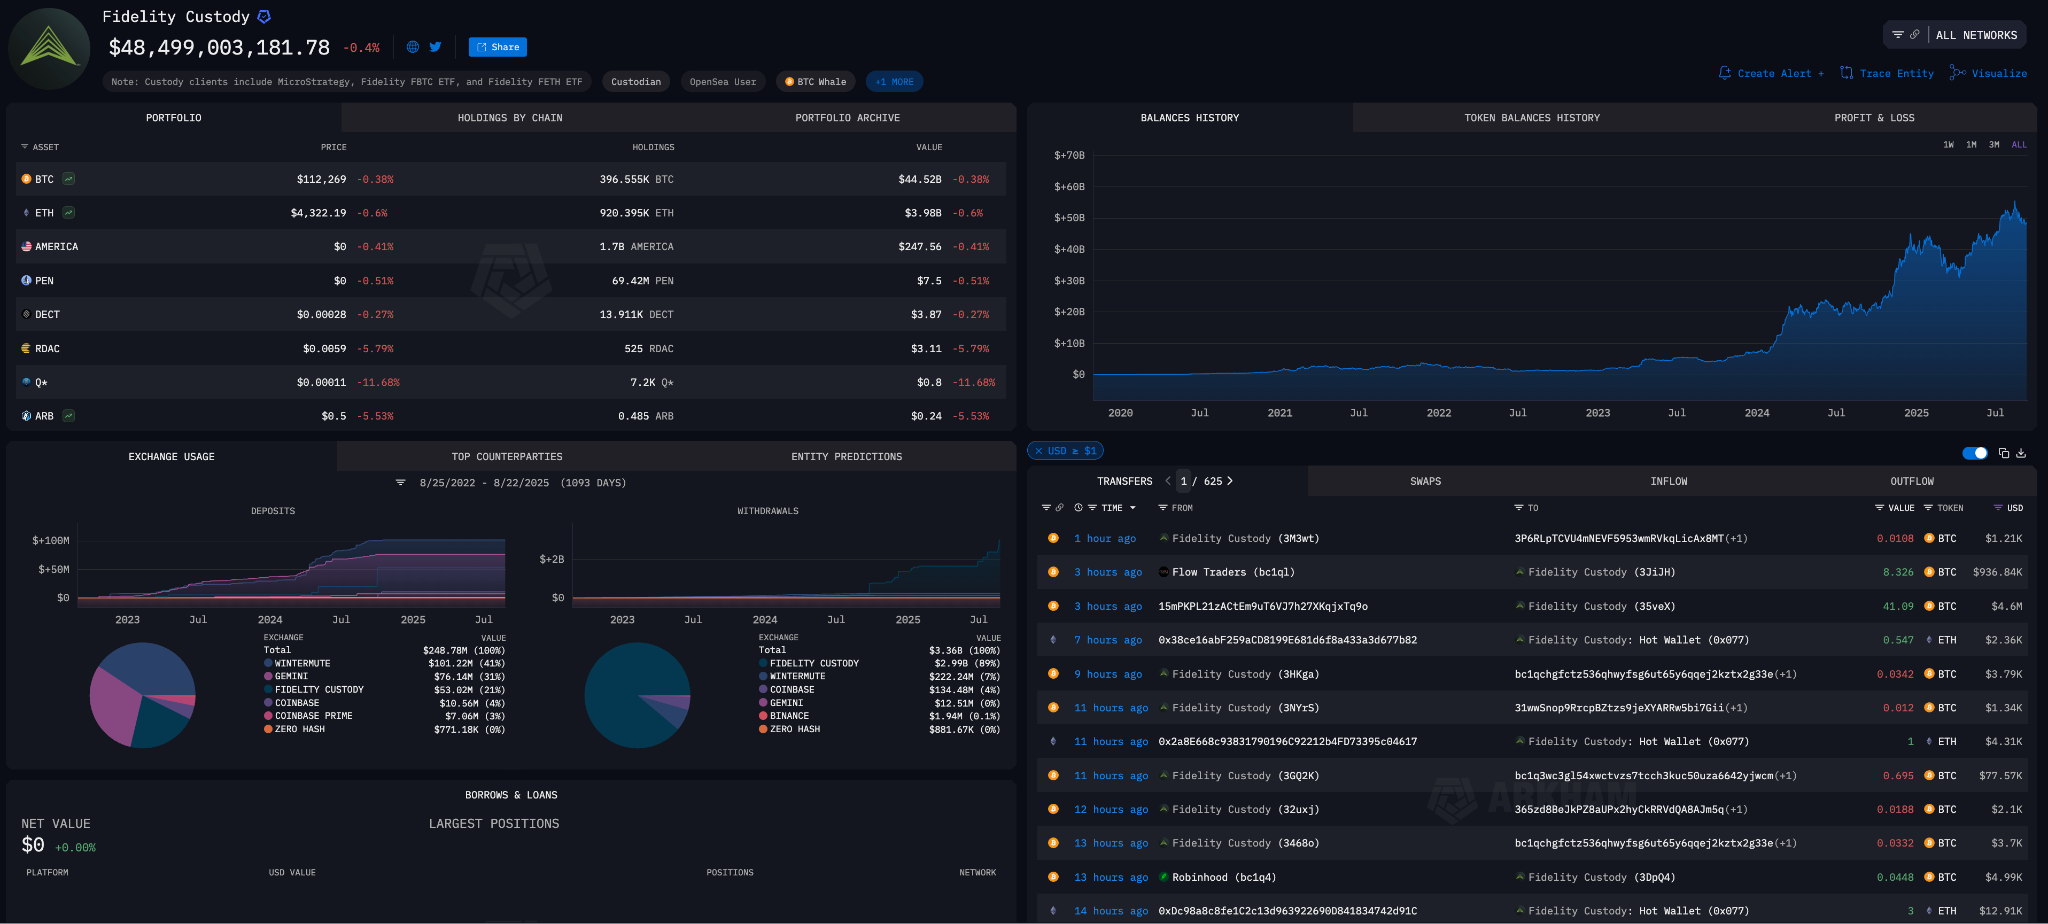The width and height of the screenshot is (2048, 924).
Task: Click the FROM column filter icon
Action: pos(1163,508)
